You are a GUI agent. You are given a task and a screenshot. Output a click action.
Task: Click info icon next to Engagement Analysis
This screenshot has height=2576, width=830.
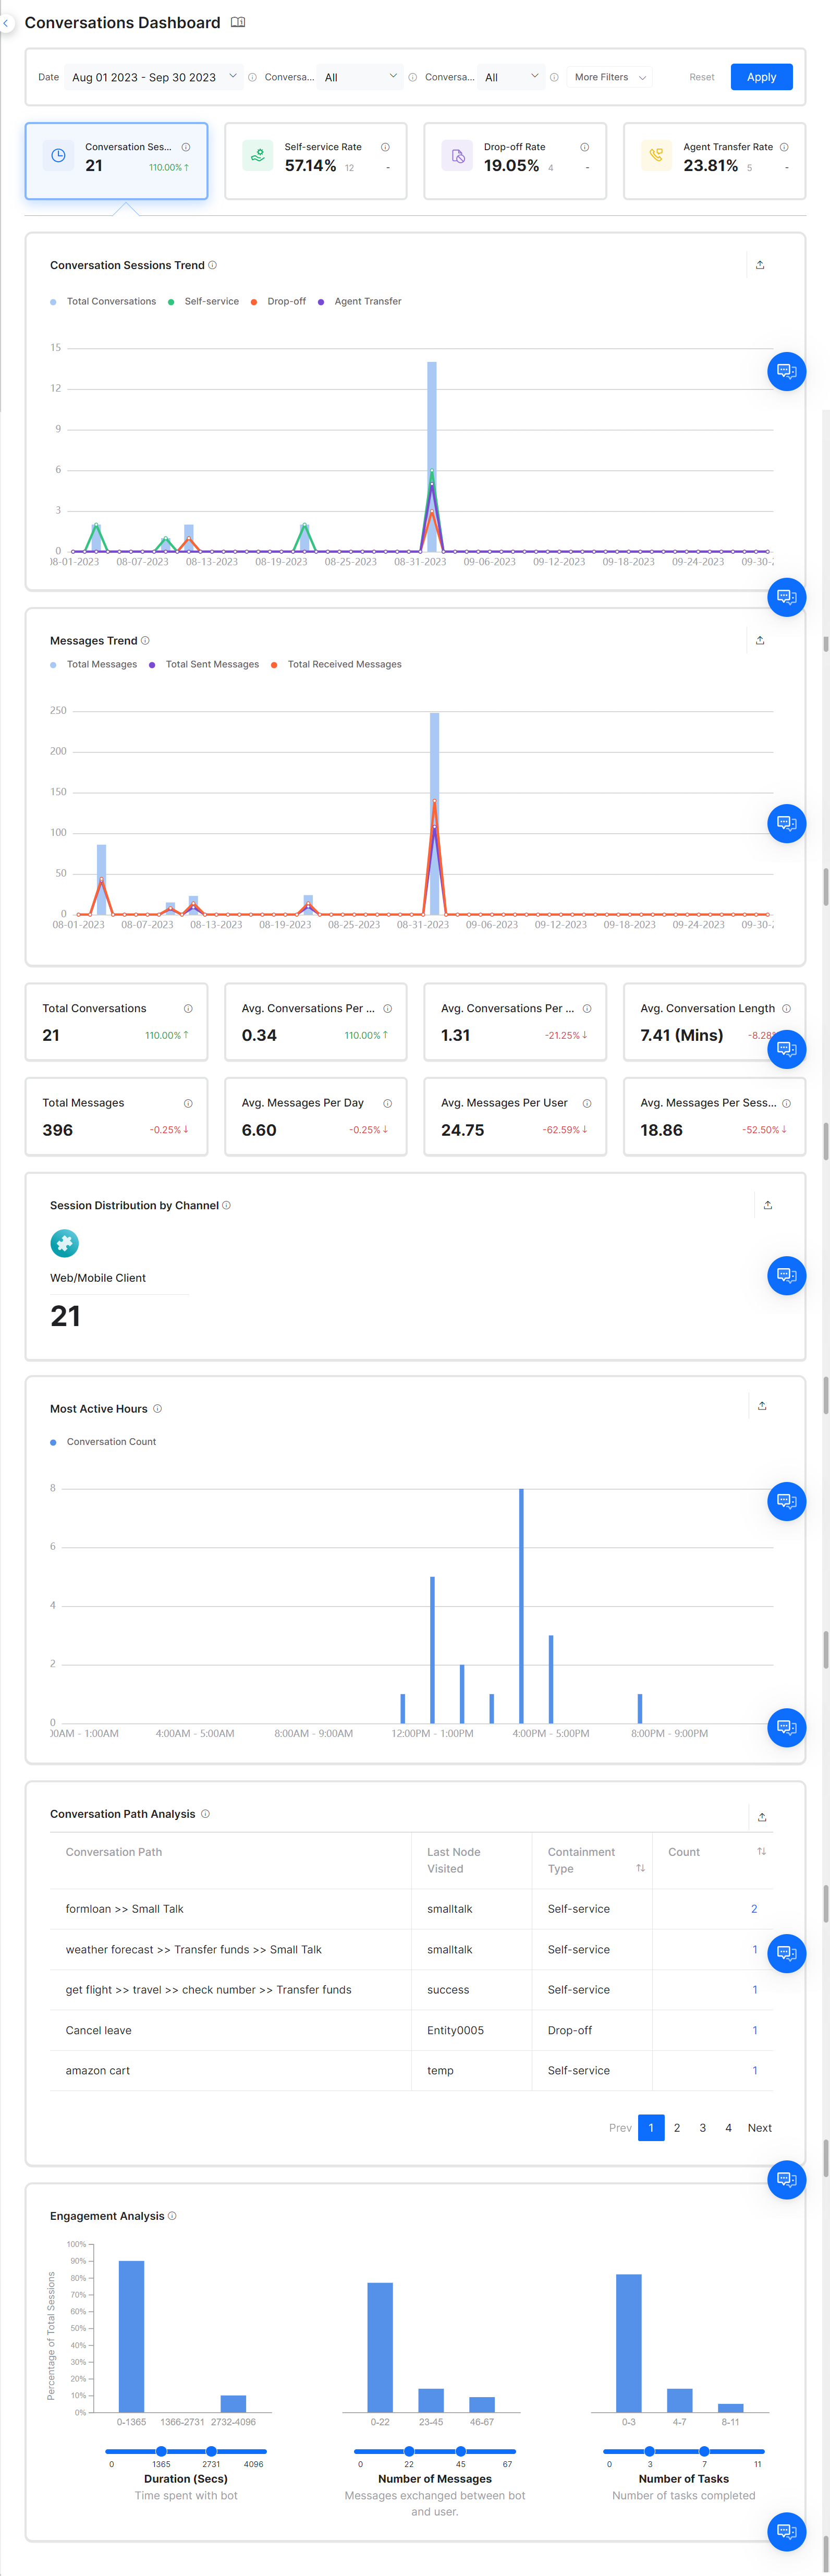coord(172,2216)
